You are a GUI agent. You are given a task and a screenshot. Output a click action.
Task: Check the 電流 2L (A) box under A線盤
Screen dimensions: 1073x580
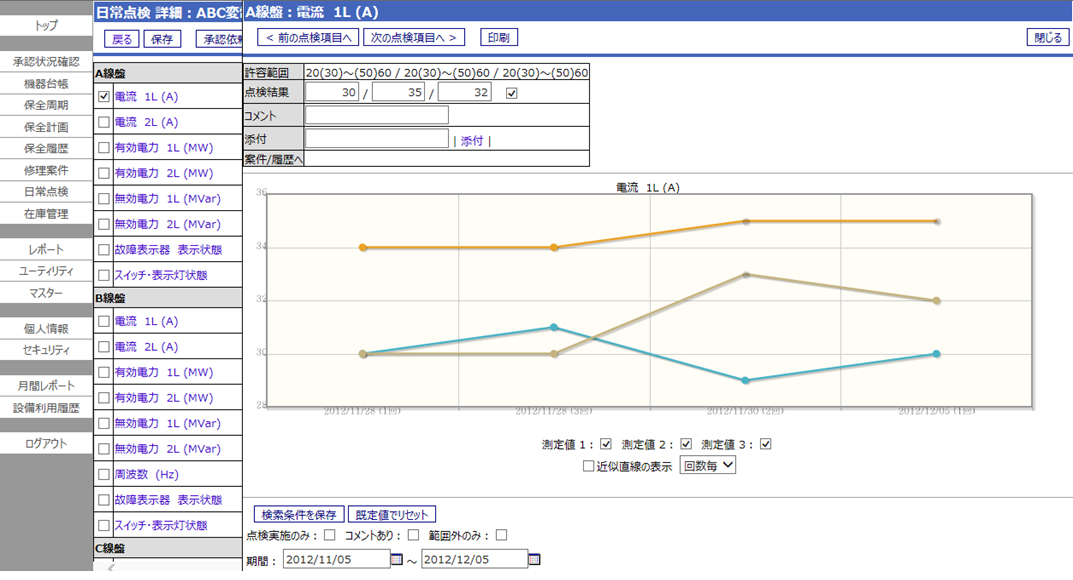(104, 122)
